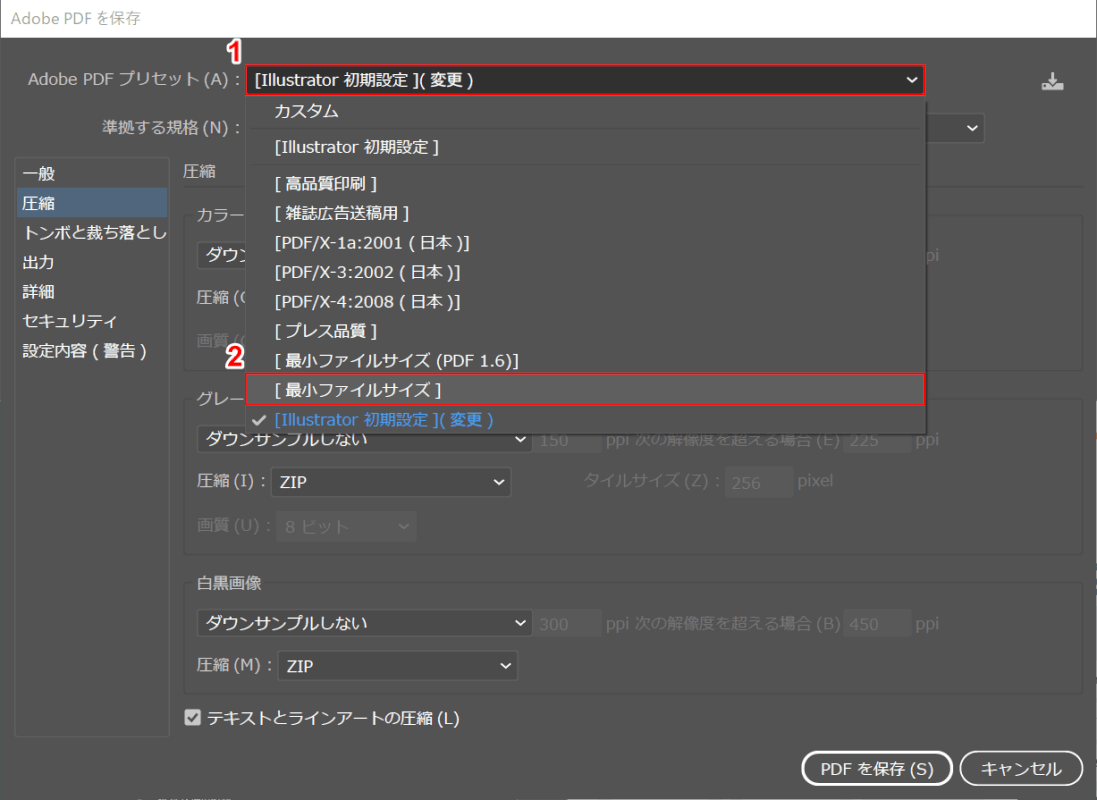This screenshot has height=800, width=1097.
Task: Choose [PDF/X-1a:2001 (日本)] preset
Action: [585, 243]
